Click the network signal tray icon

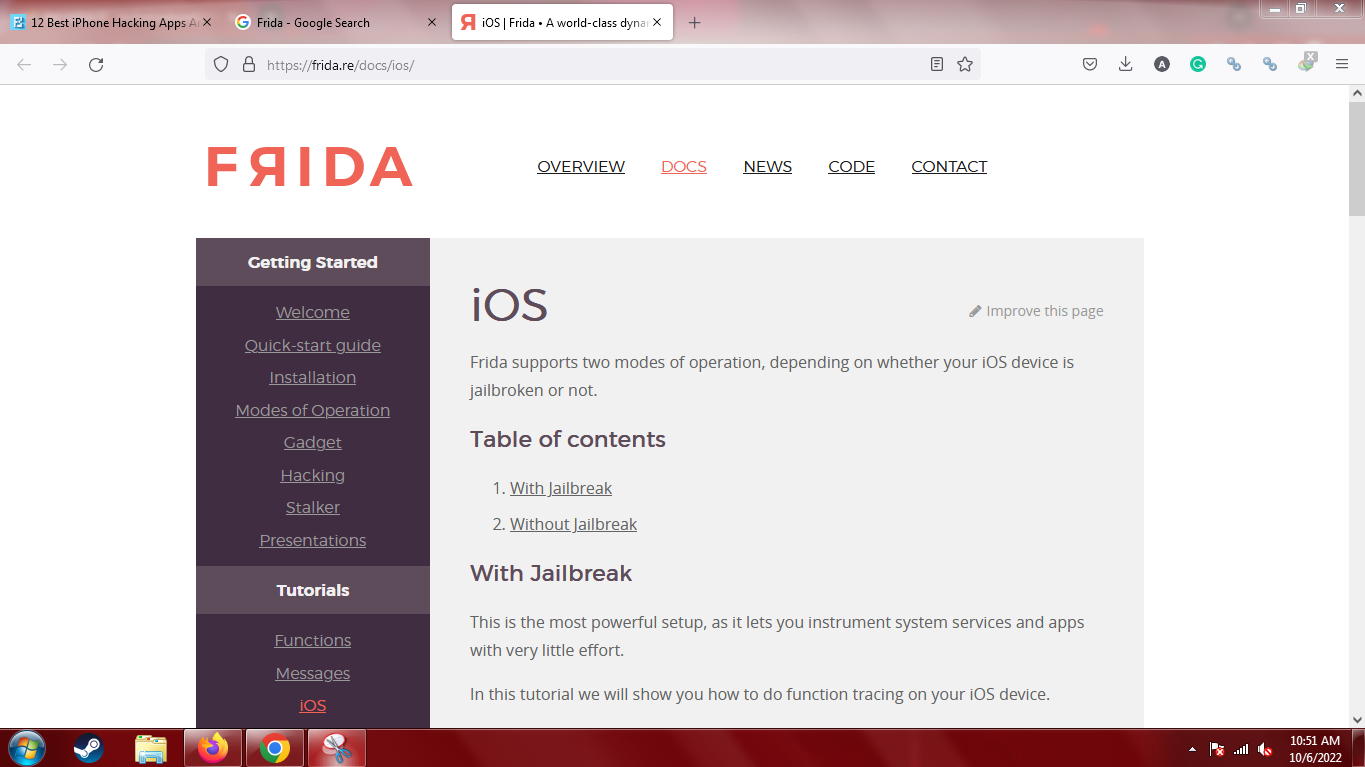(1241, 749)
